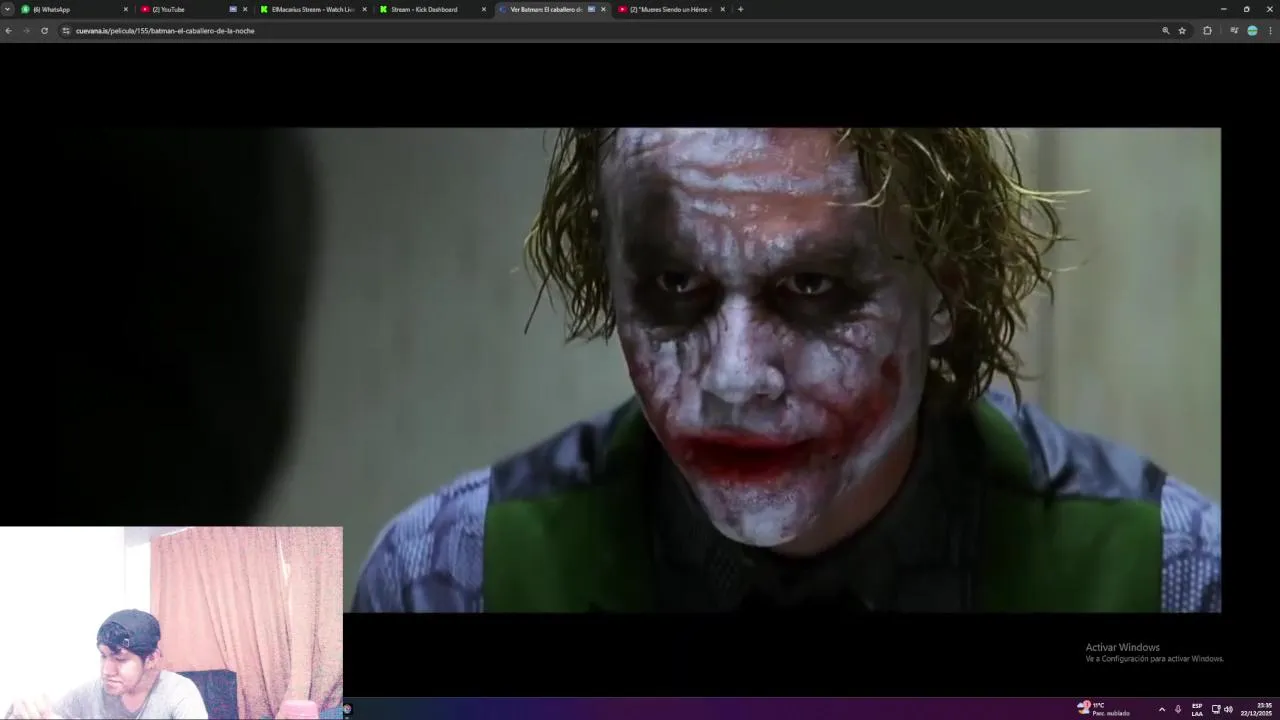This screenshot has height=720, width=1280.
Task: Switch to Mujeres Siendo un Héroe tab
Action: pyautogui.click(x=671, y=9)
